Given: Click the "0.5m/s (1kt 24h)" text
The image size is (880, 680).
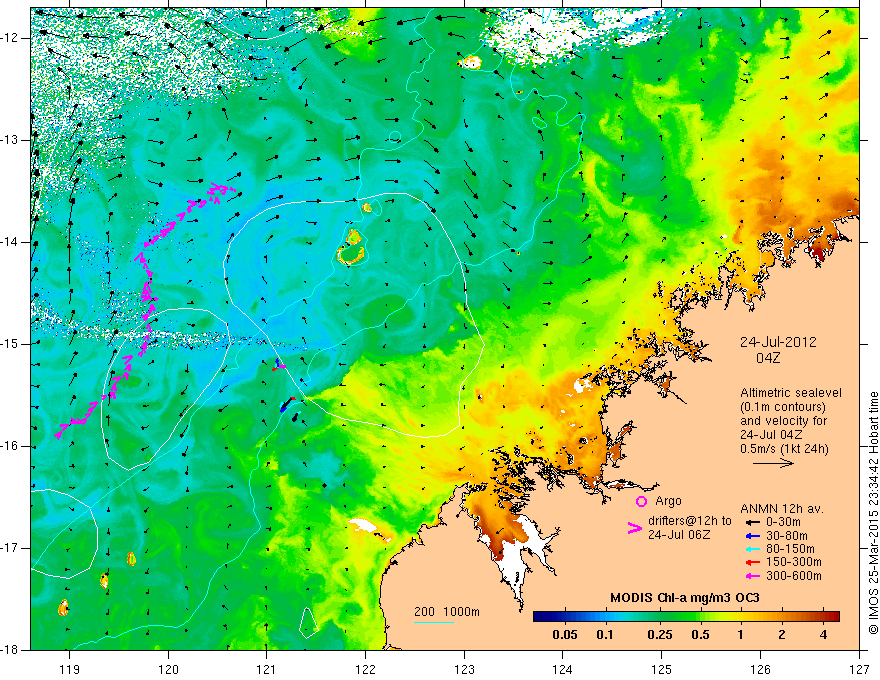Looking at the screenshot, I should click(x=784, y=448).
